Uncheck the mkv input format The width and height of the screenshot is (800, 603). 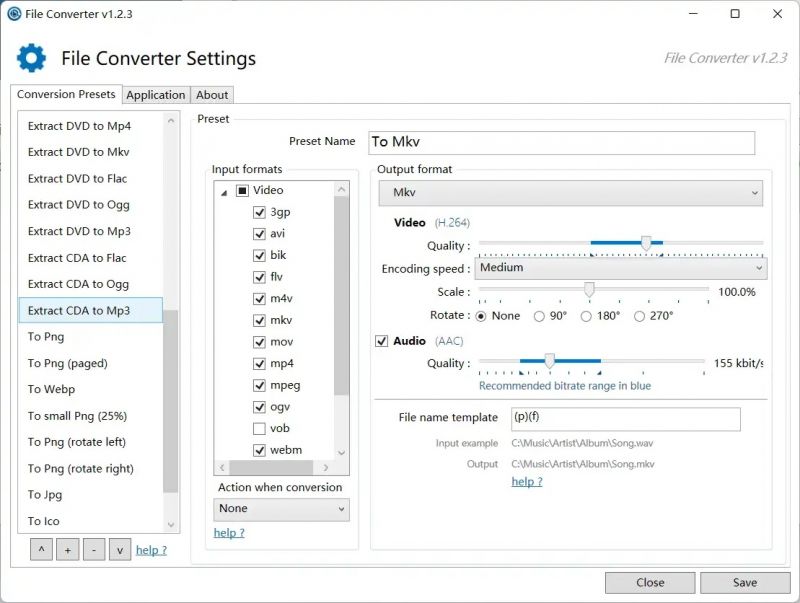click(259, 320)
